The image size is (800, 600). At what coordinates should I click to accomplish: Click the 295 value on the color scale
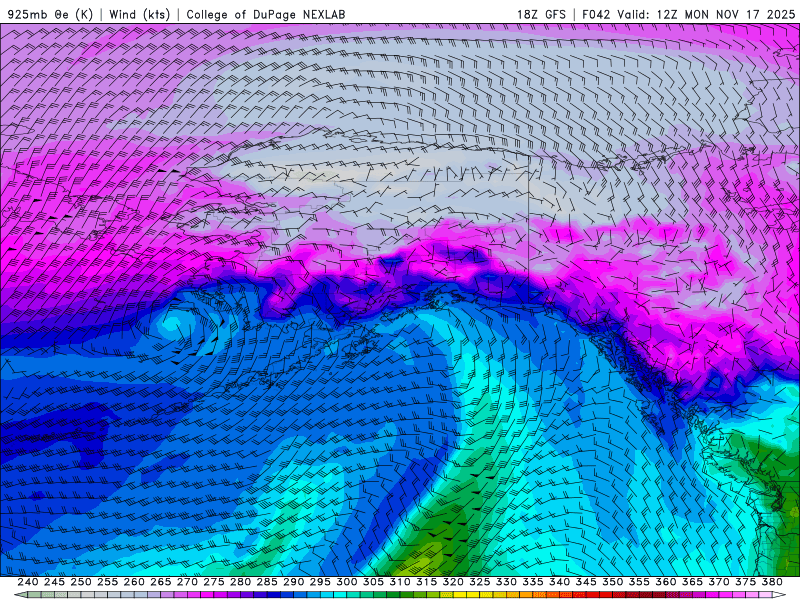point(320,582)
